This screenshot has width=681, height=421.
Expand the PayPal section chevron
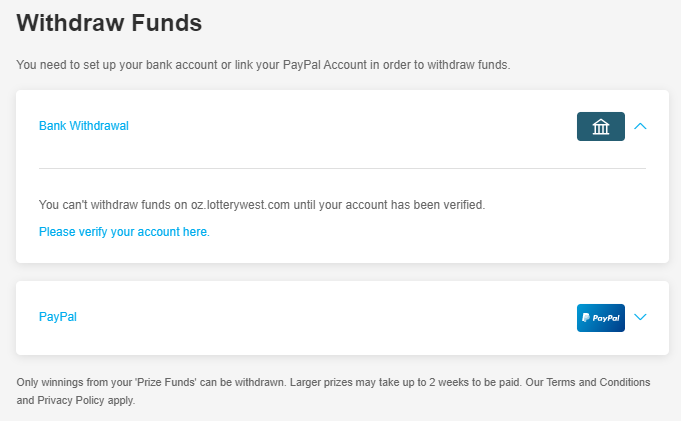(640, 317)
